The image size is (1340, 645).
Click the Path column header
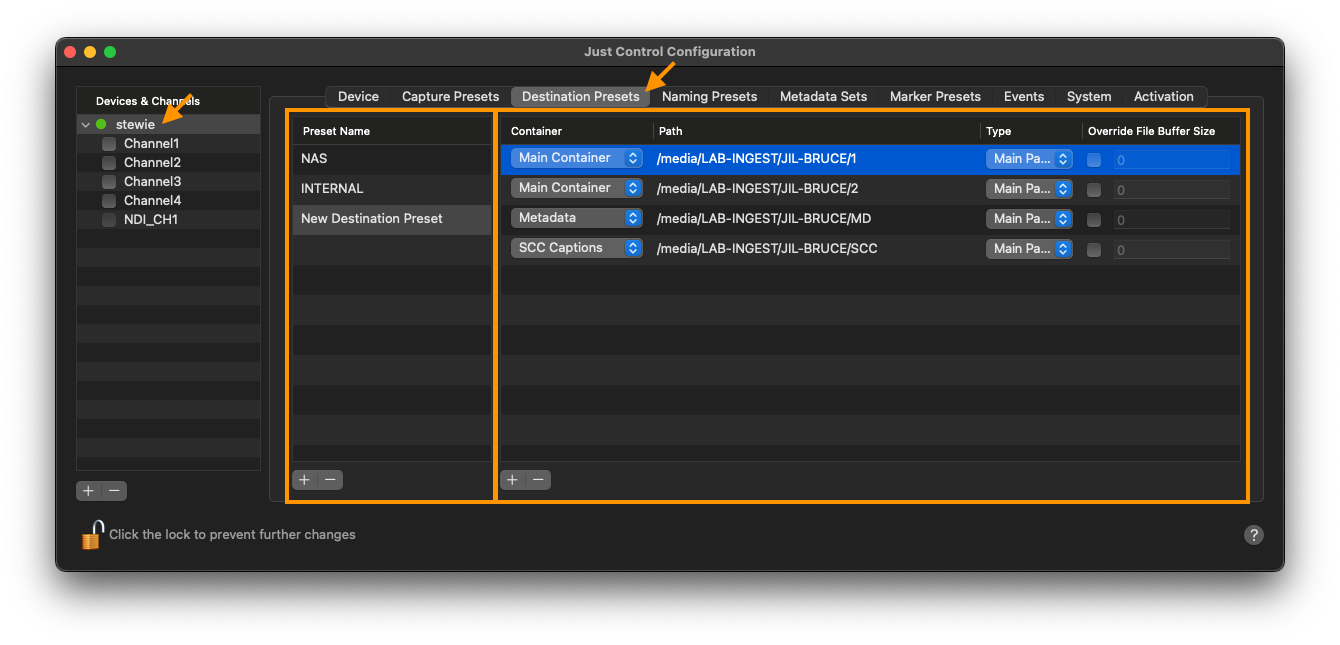pos(817,131)
